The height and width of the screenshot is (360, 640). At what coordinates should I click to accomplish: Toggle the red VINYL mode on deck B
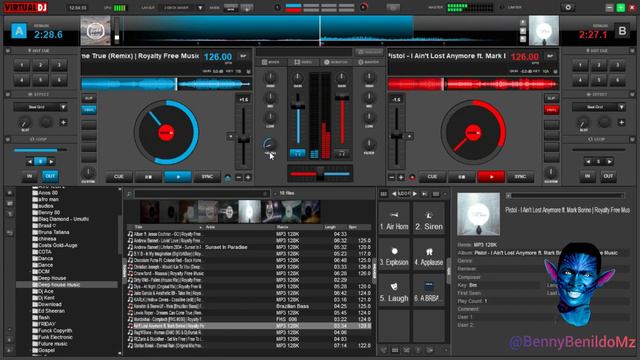[x=551, y=109]
